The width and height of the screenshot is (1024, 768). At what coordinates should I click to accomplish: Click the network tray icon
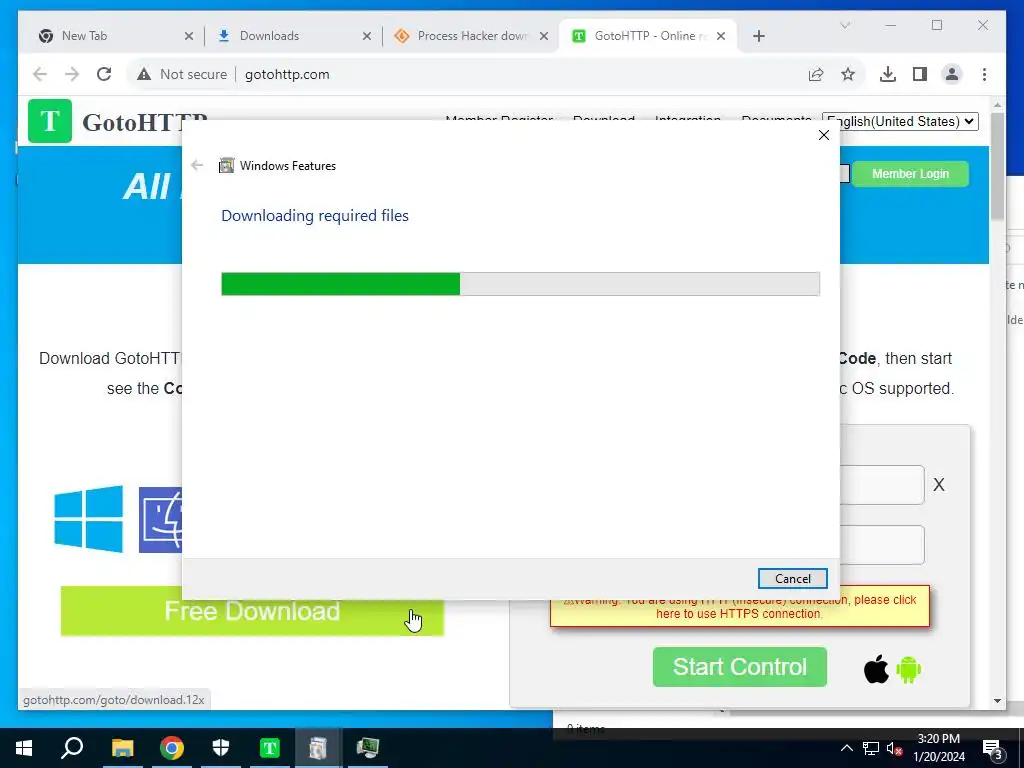coord(871,748)
